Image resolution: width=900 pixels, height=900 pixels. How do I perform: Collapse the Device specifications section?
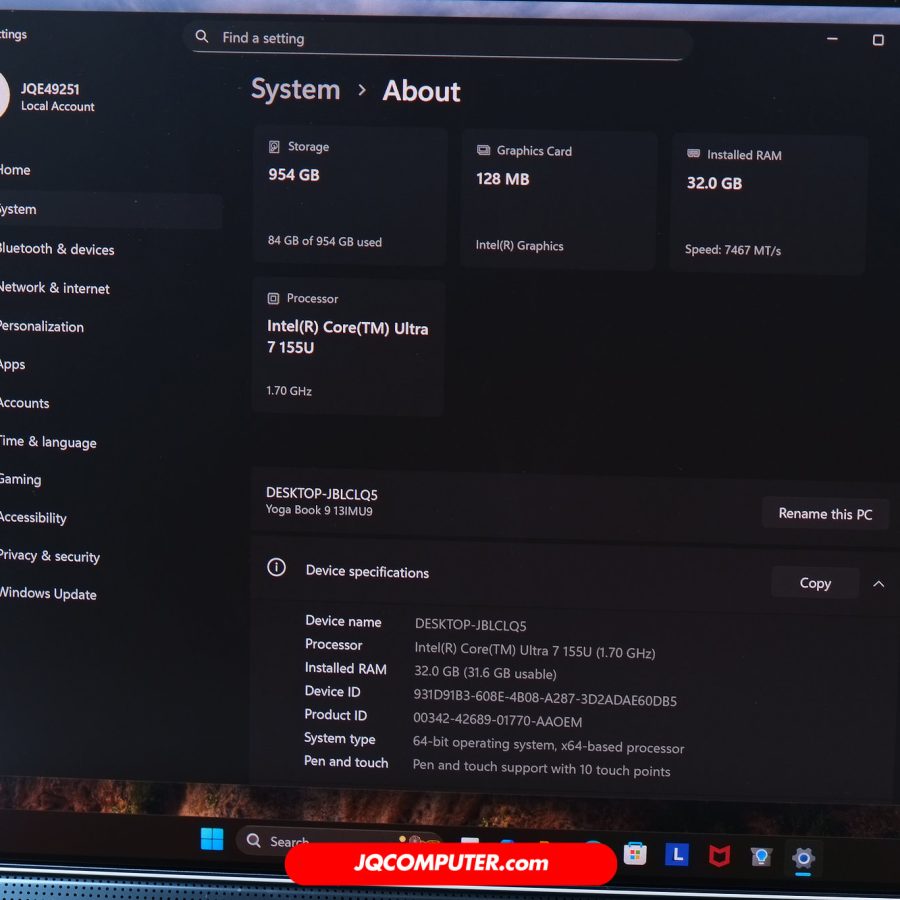point(878,584)
